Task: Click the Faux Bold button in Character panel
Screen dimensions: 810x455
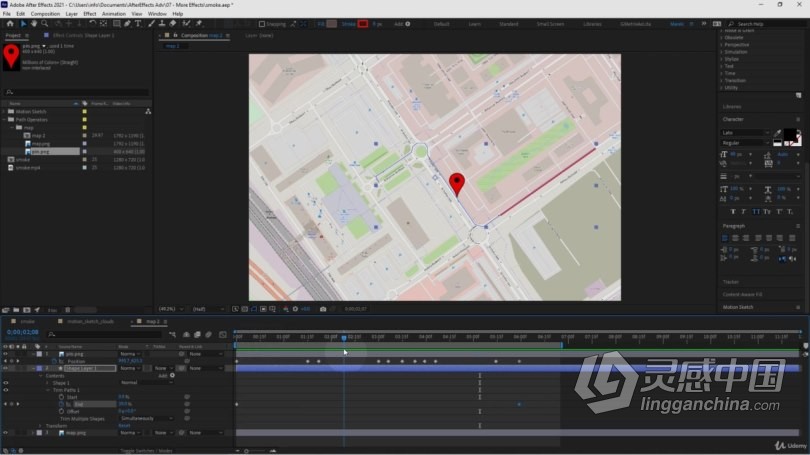Action: coord(733,212)
